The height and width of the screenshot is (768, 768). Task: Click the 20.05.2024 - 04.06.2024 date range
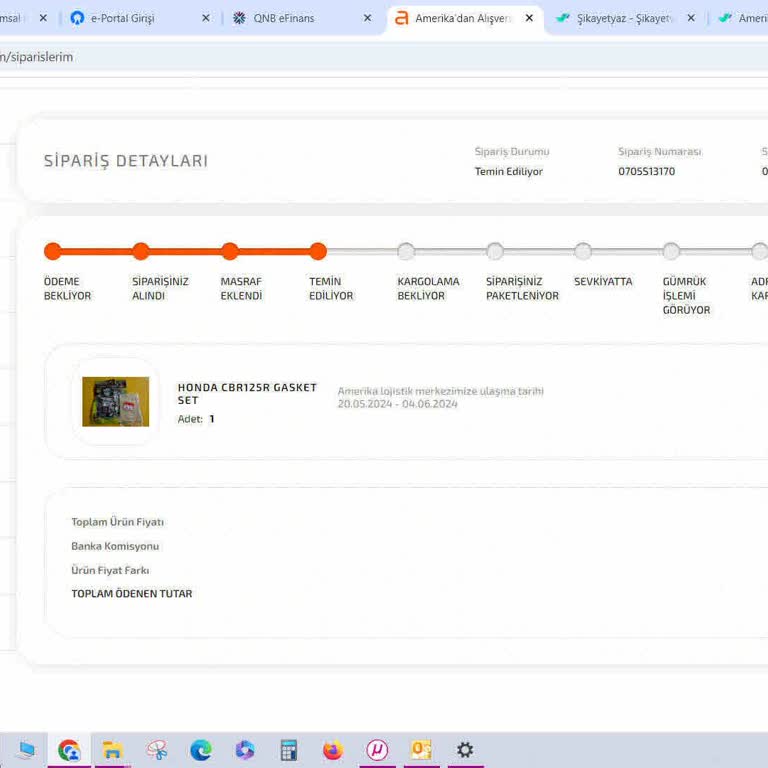tap(397, 404)
